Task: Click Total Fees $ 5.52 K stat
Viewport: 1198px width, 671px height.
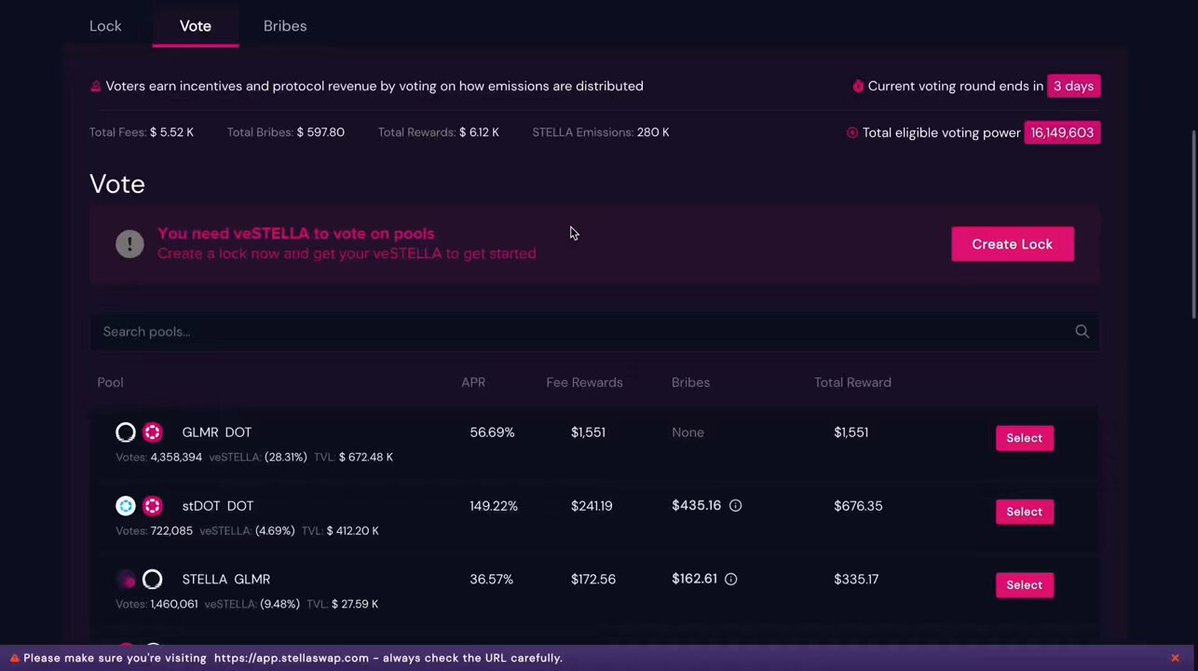Action: click(141, 132)
